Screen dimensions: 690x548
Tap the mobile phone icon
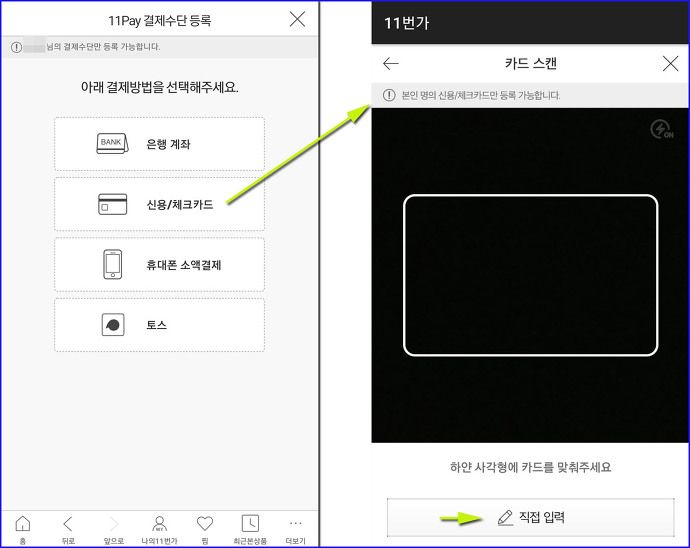click(x=113, y=264)
